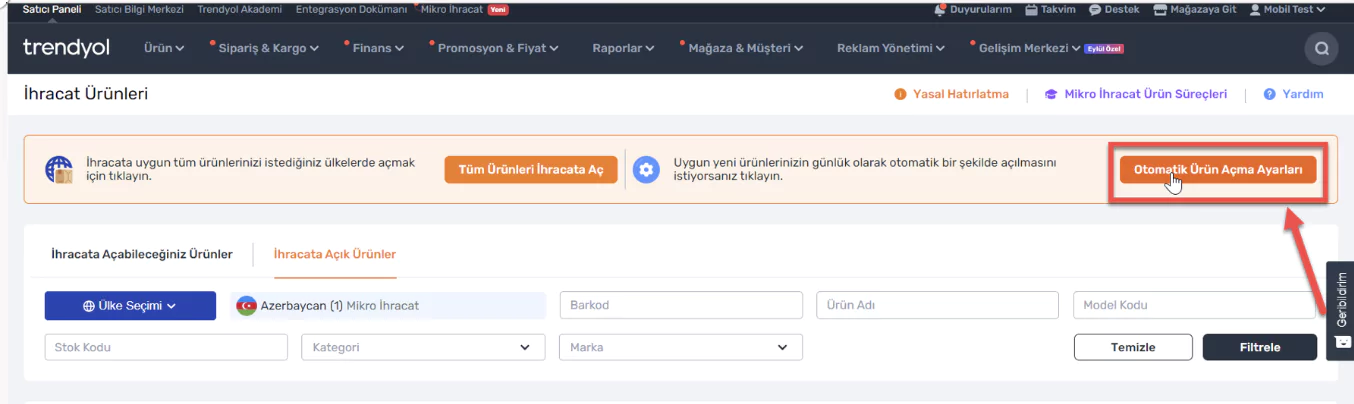Expand the Raporlar menu

[x=623, y=48]
